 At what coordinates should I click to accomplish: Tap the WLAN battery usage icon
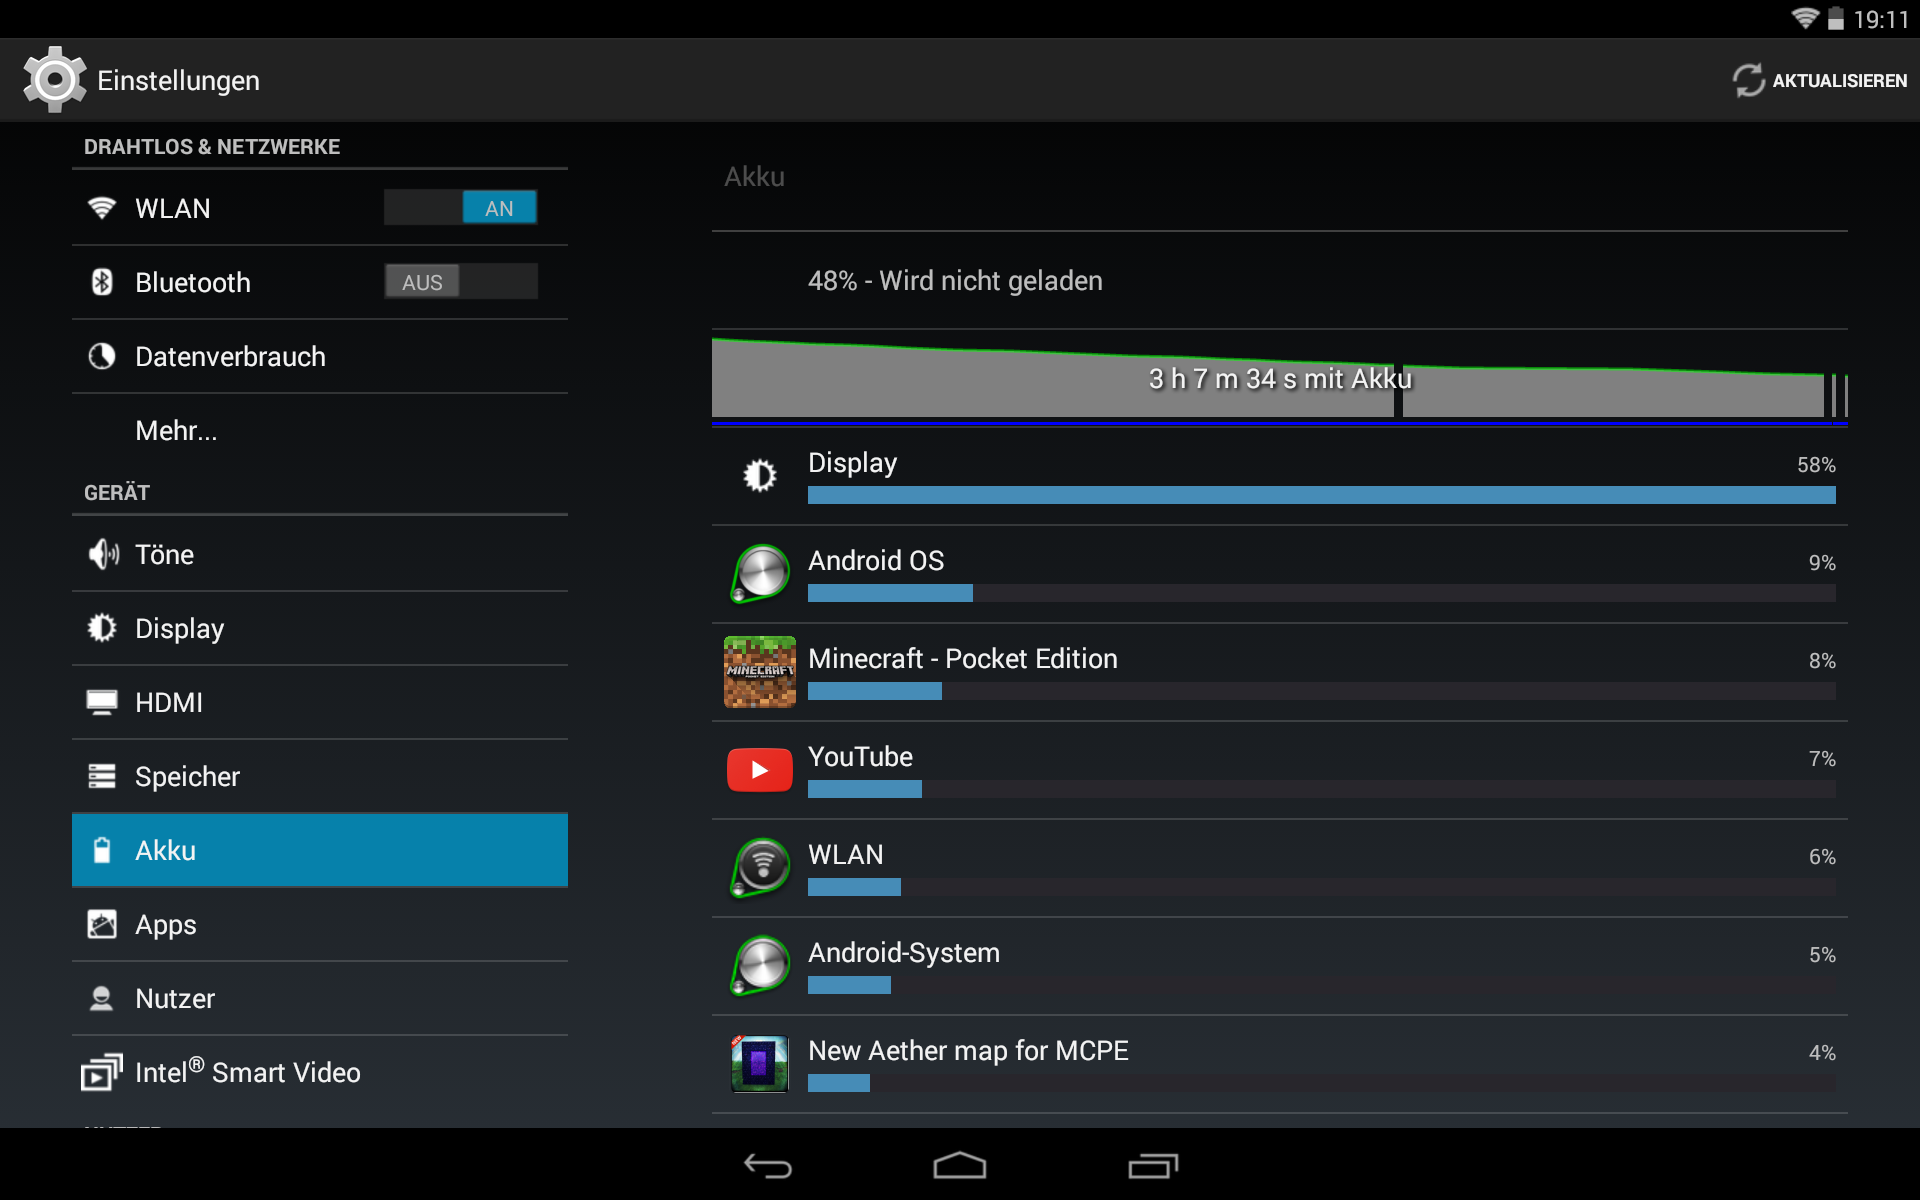coord(761,867)
